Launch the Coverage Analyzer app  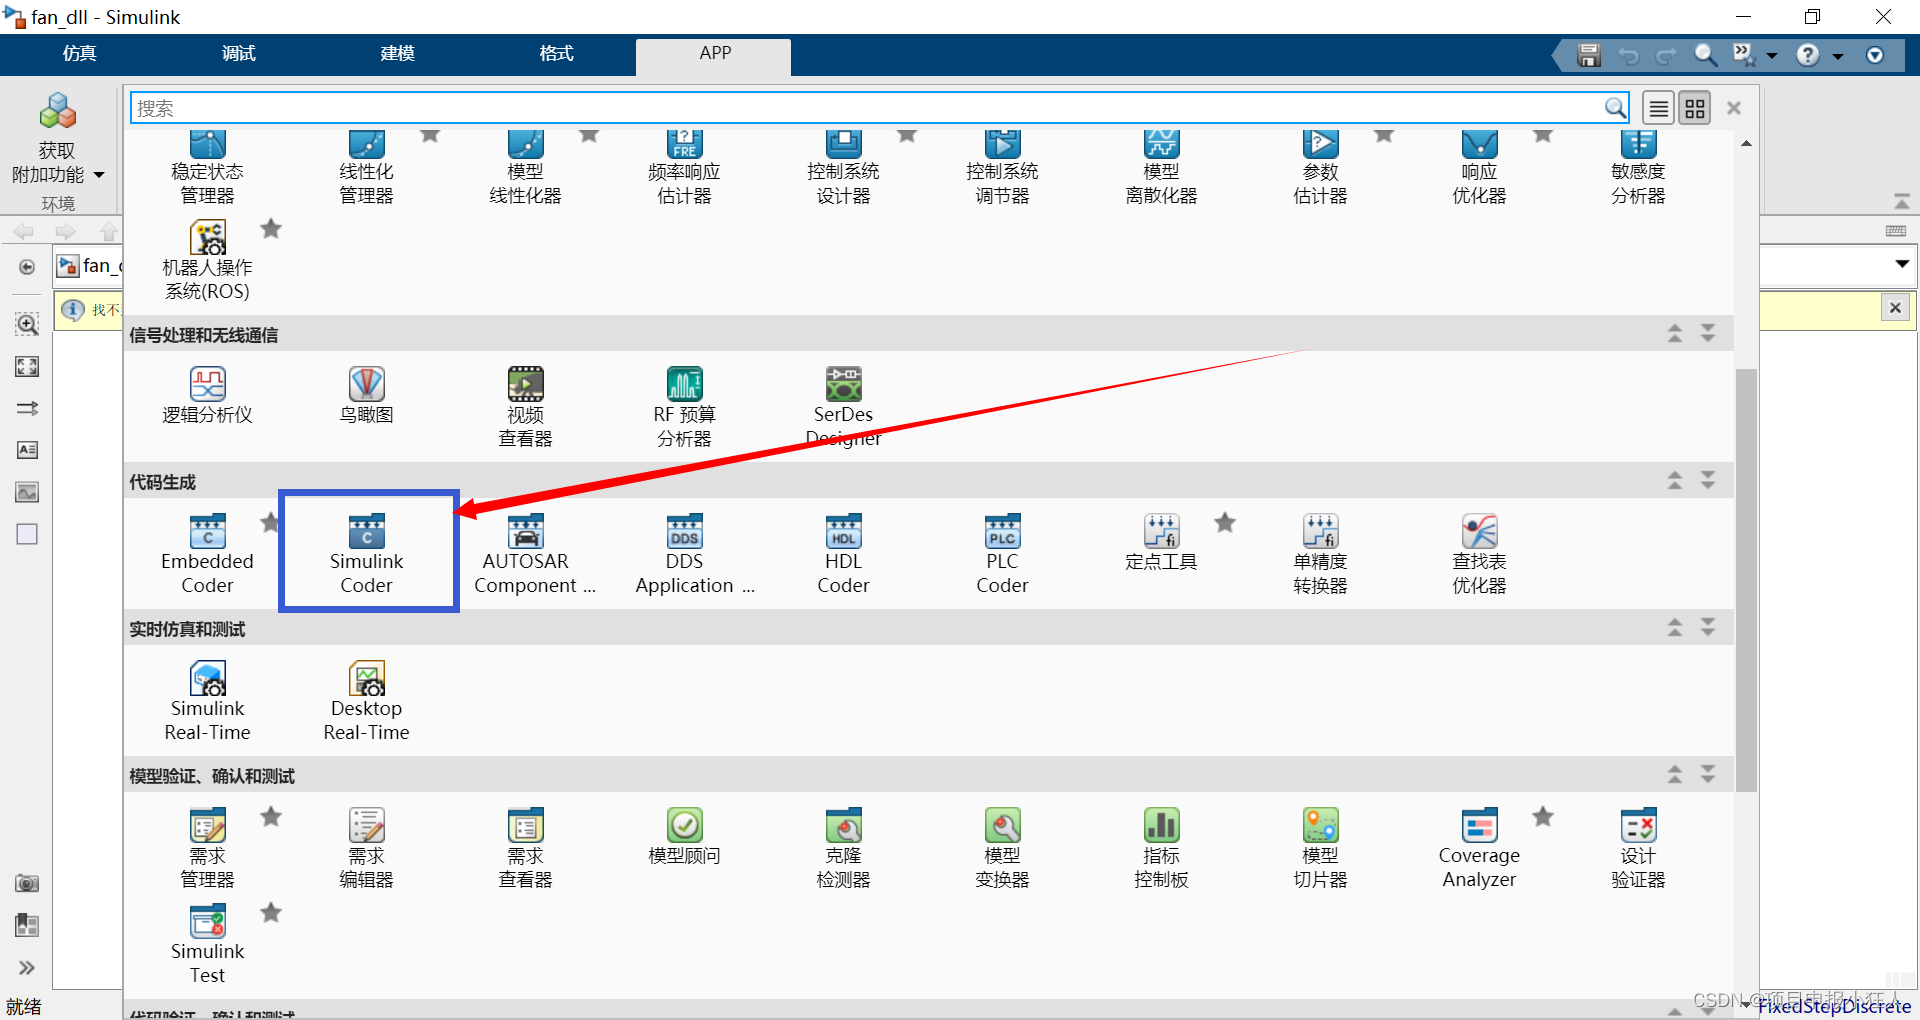[1479, 847]
